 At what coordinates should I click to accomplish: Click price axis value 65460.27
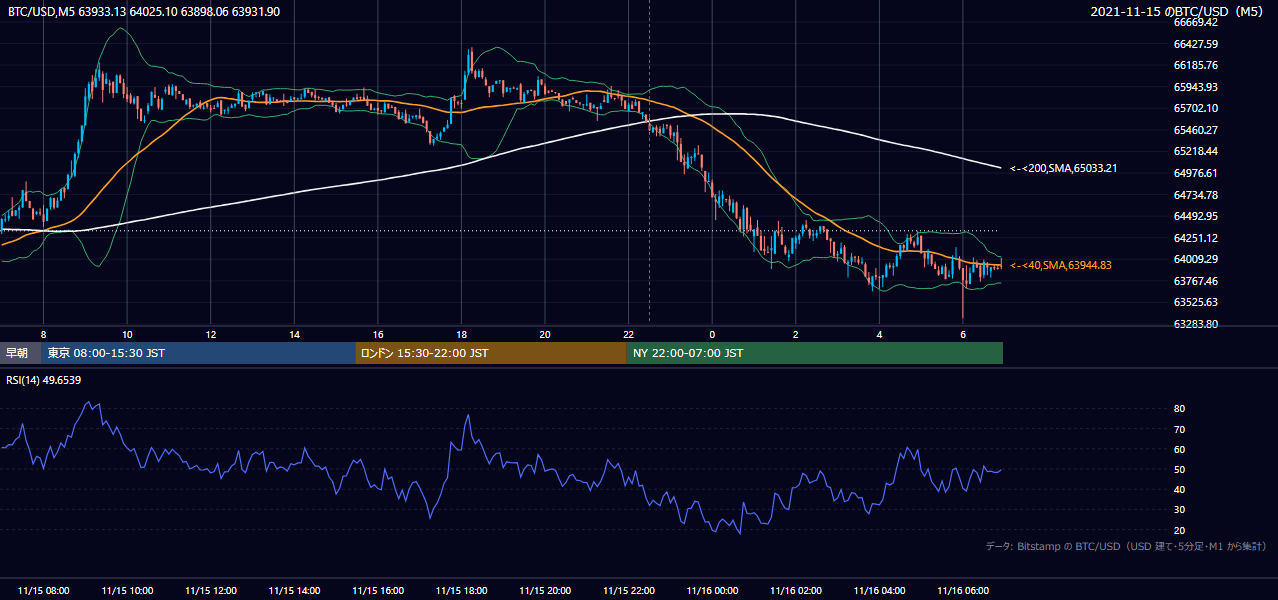1195,130
